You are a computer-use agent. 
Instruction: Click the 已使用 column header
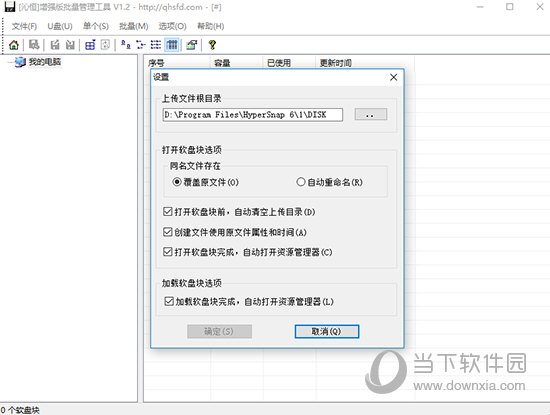click(x=289, y=63)
